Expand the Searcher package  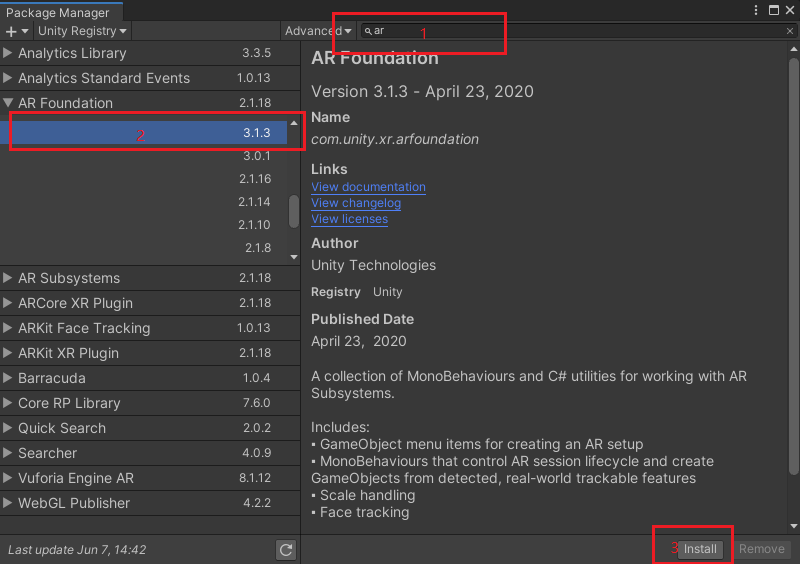[8, 453]
